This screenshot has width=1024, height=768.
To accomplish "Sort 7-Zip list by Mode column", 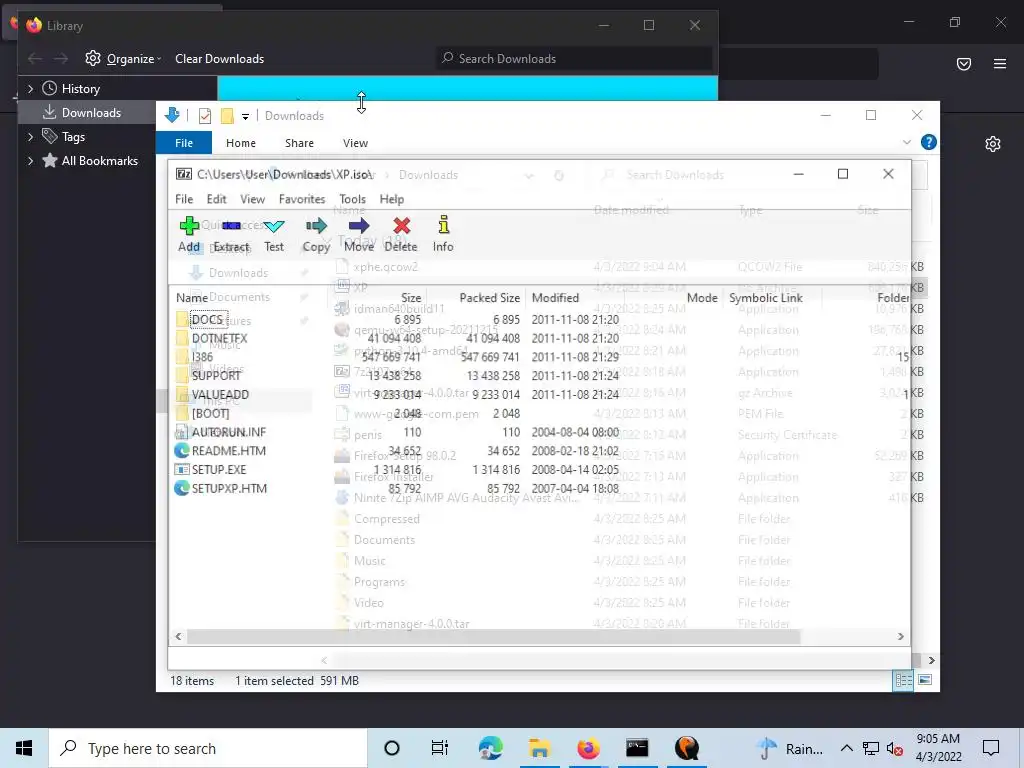I will click(x=702, y=298).
